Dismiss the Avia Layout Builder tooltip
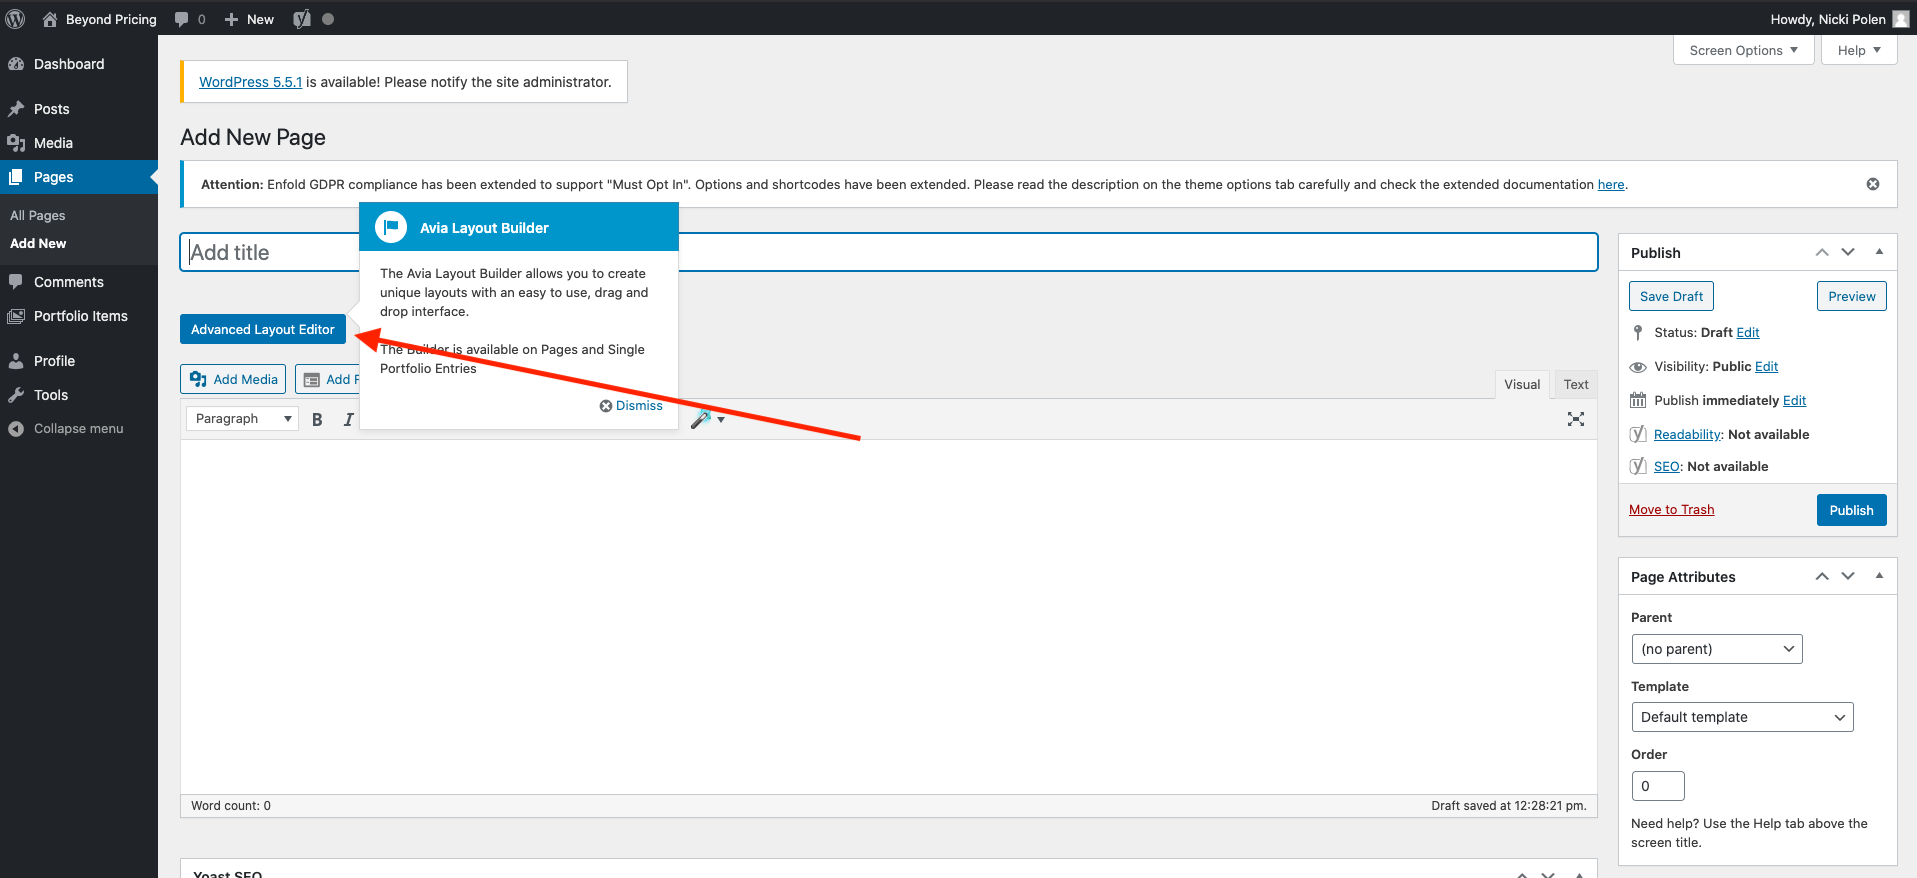The height and width of the screenshot is (878, 1917). click(x=631, y=405)
